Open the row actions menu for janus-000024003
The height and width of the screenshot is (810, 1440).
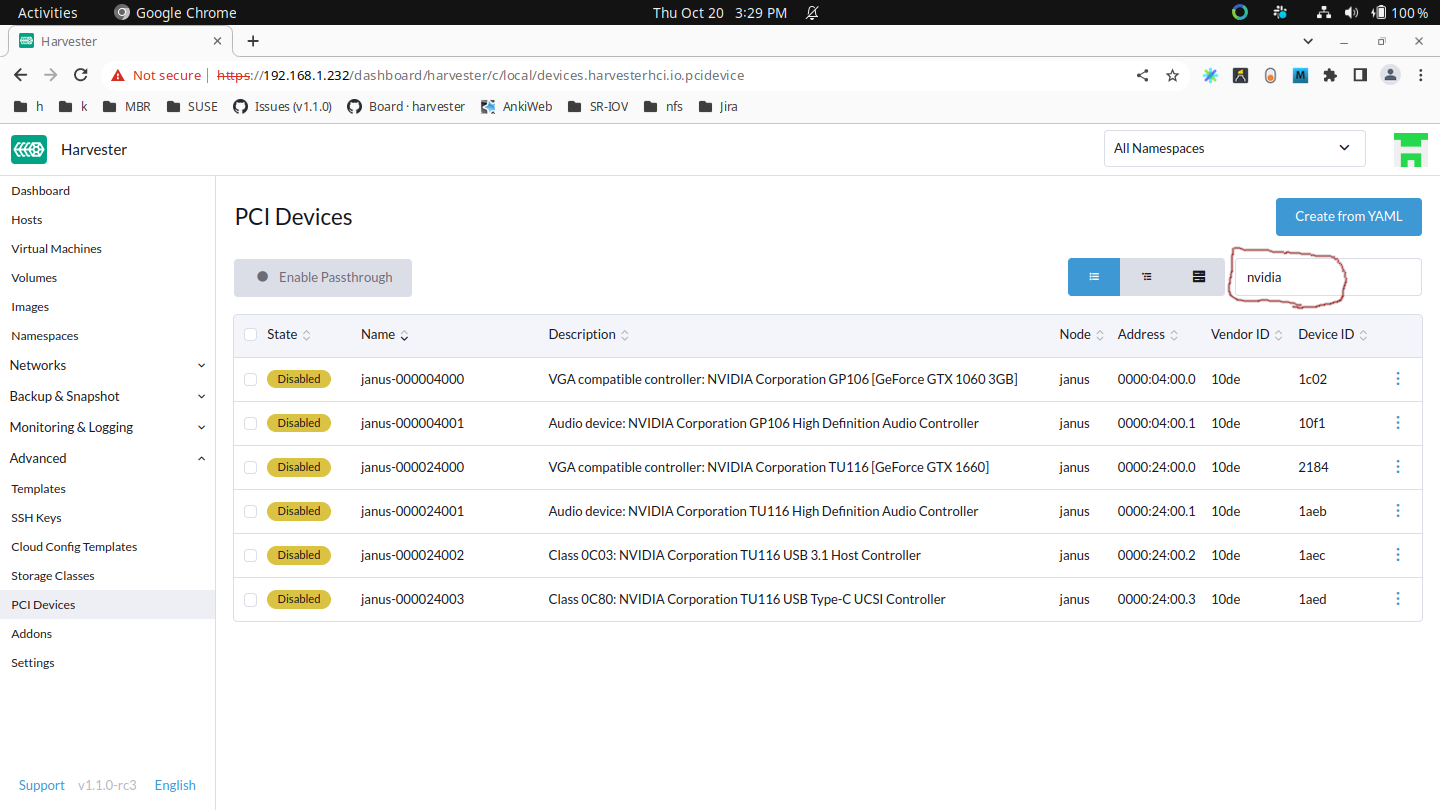1397,598
